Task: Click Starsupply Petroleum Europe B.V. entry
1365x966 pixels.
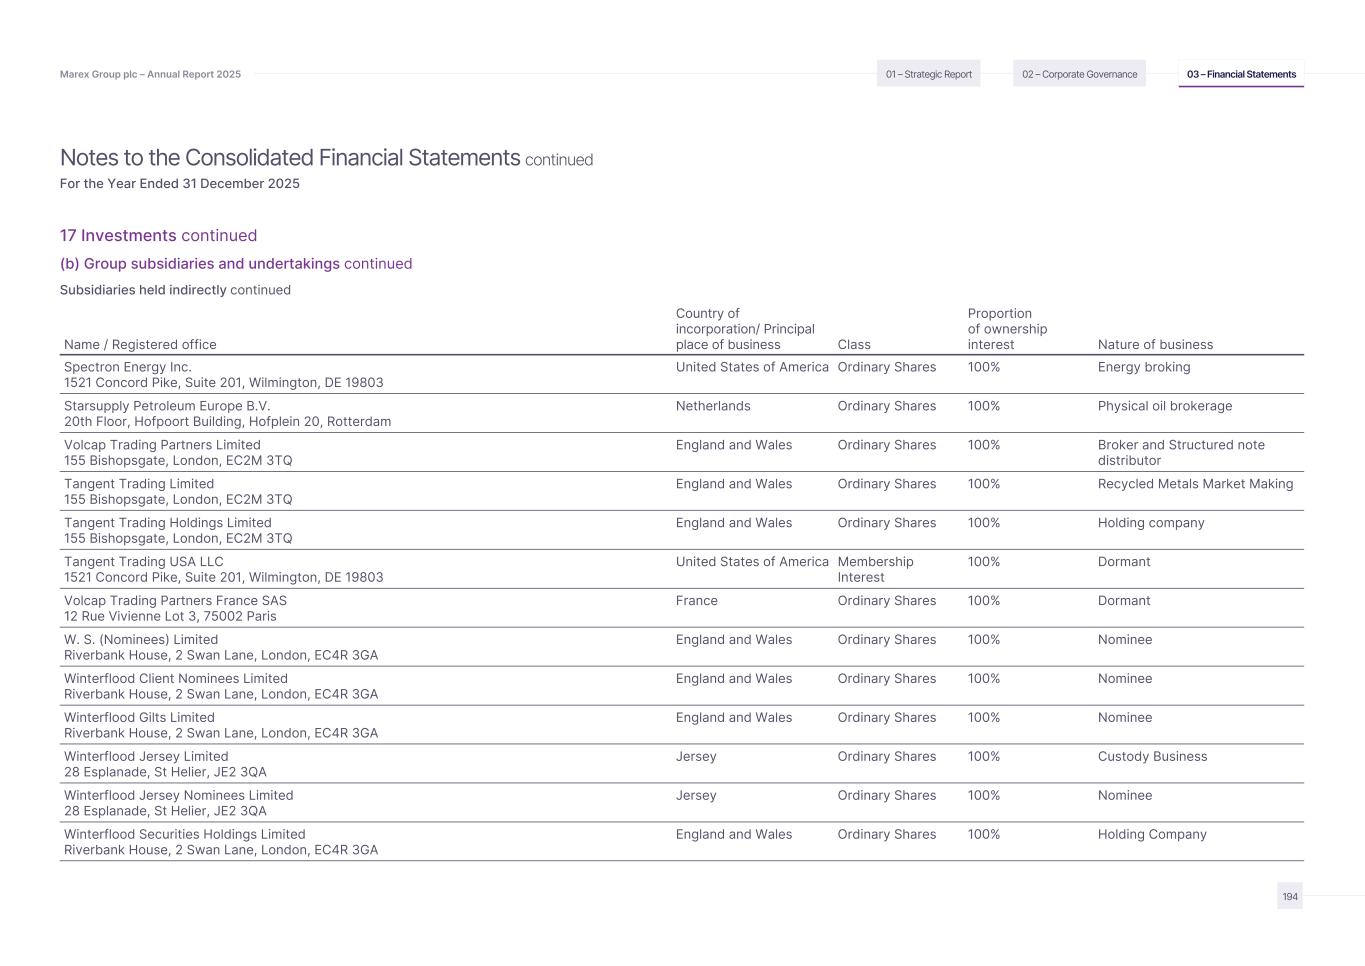Action: (x=167, y=406)
